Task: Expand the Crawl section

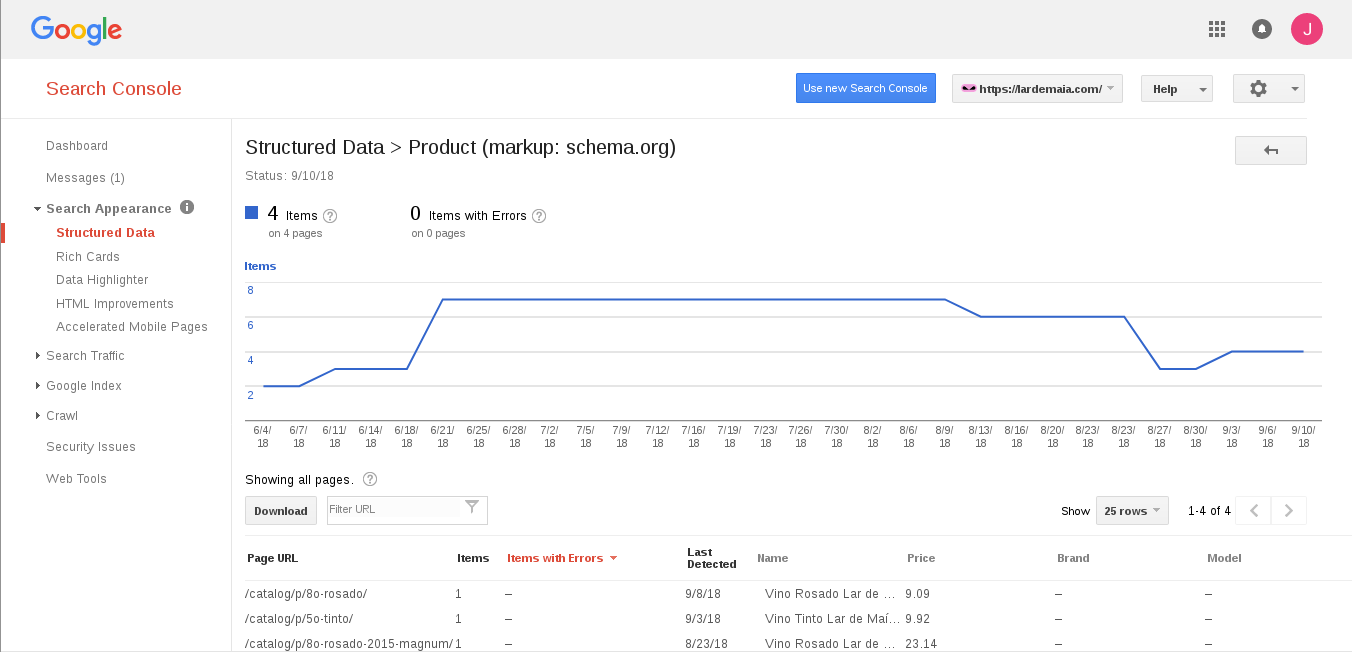Action: [37, 416]
